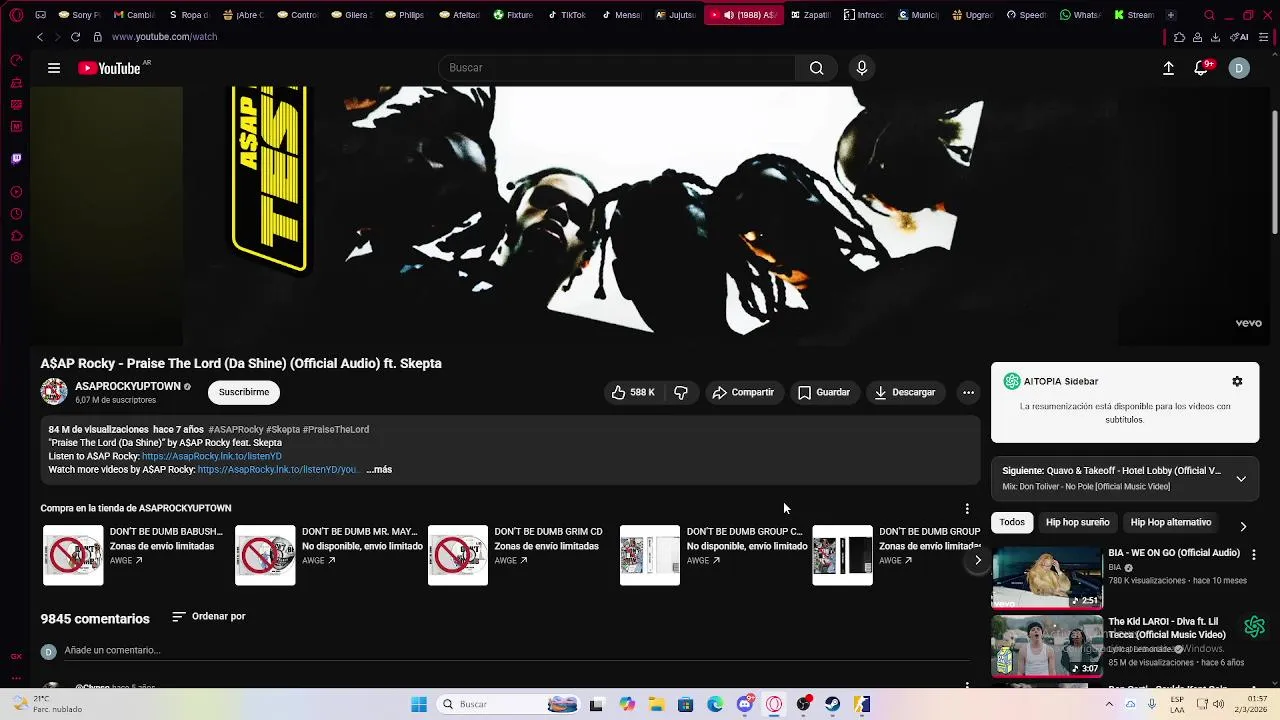
Task: Start voice search with the microphone
Action: (x=862, y=68)
